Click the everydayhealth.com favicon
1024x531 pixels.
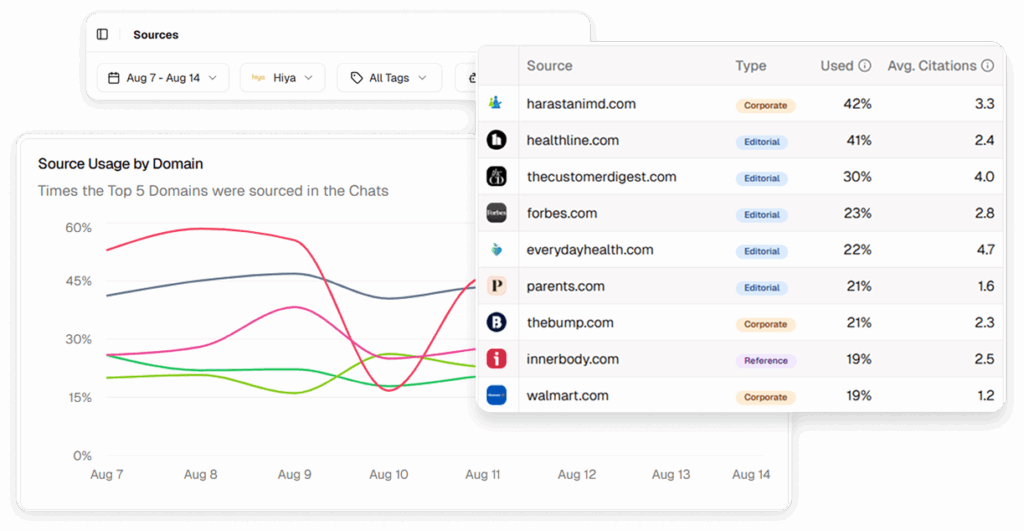(496, 249)
